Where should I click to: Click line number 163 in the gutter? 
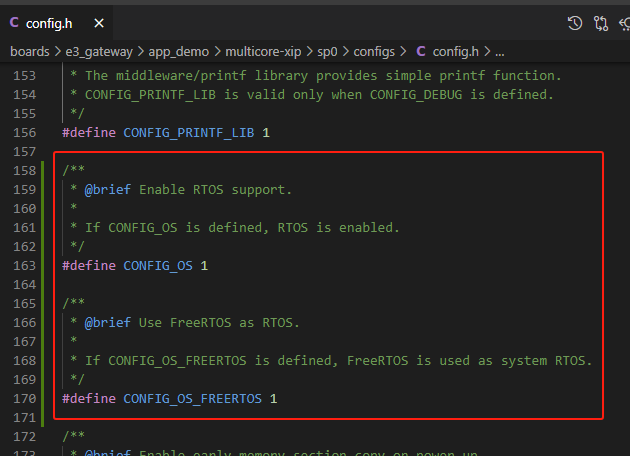pos(23,265)
